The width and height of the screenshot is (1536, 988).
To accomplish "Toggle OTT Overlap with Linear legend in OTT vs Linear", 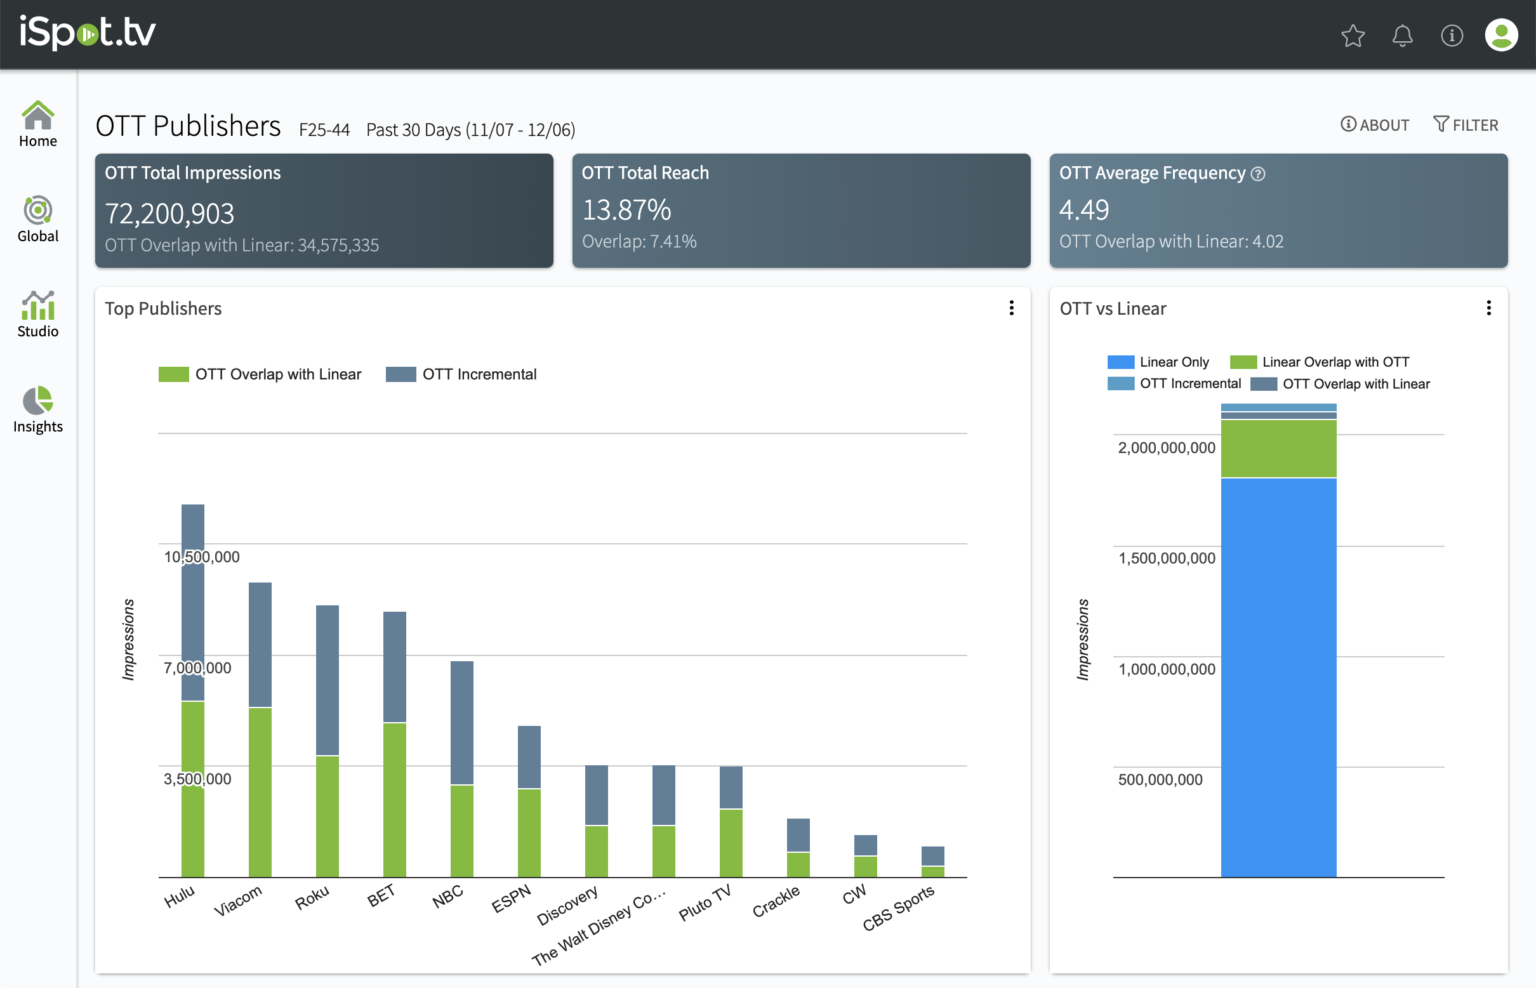I will tap(1340, 384).
